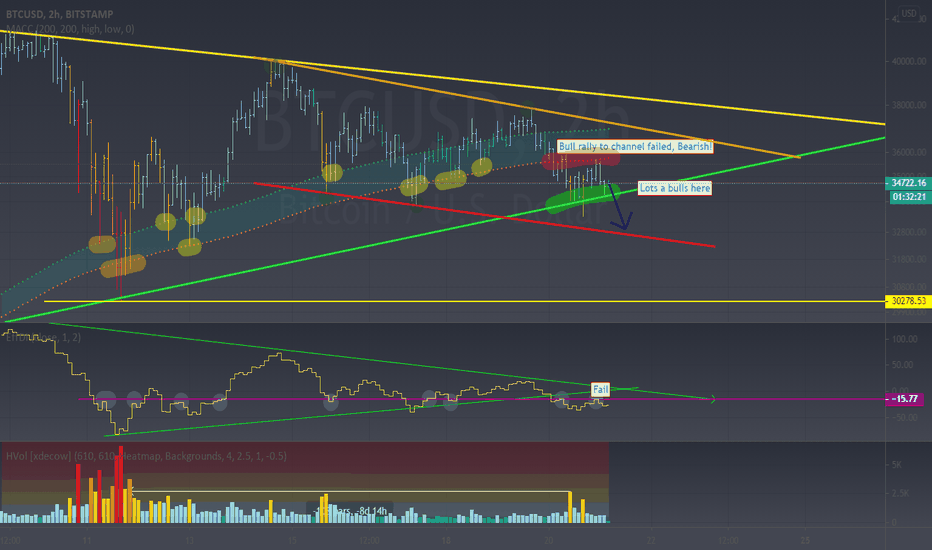
Task: Click the 5K volume scale label
Action: pyautogui.click(x=897, y=464)
